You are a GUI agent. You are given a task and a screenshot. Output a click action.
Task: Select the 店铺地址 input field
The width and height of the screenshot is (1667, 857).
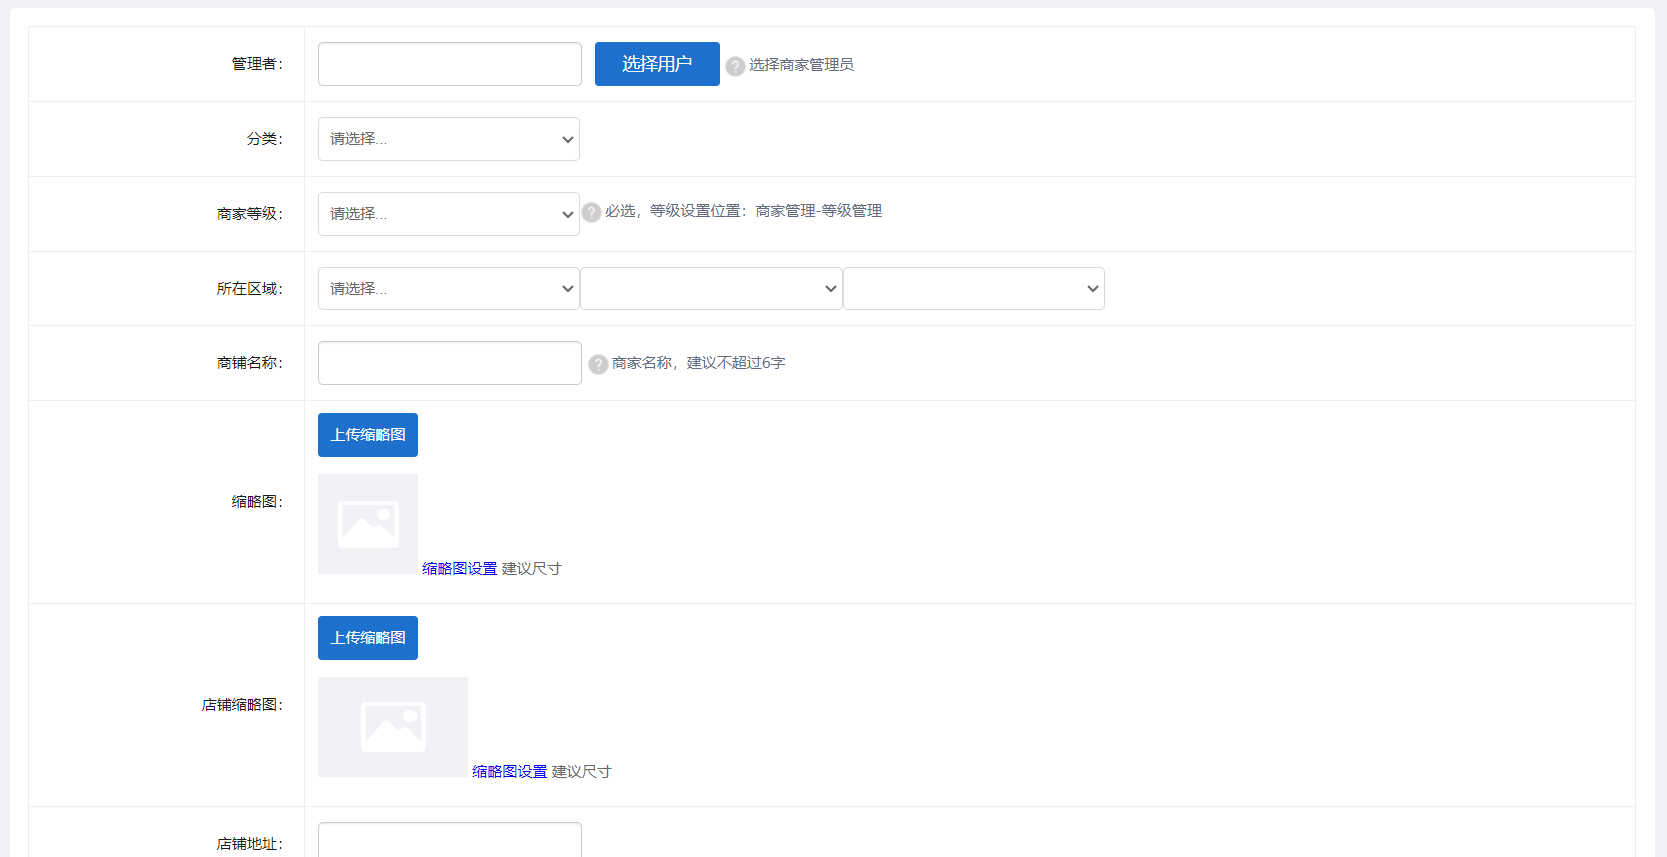tap(450, 840)
